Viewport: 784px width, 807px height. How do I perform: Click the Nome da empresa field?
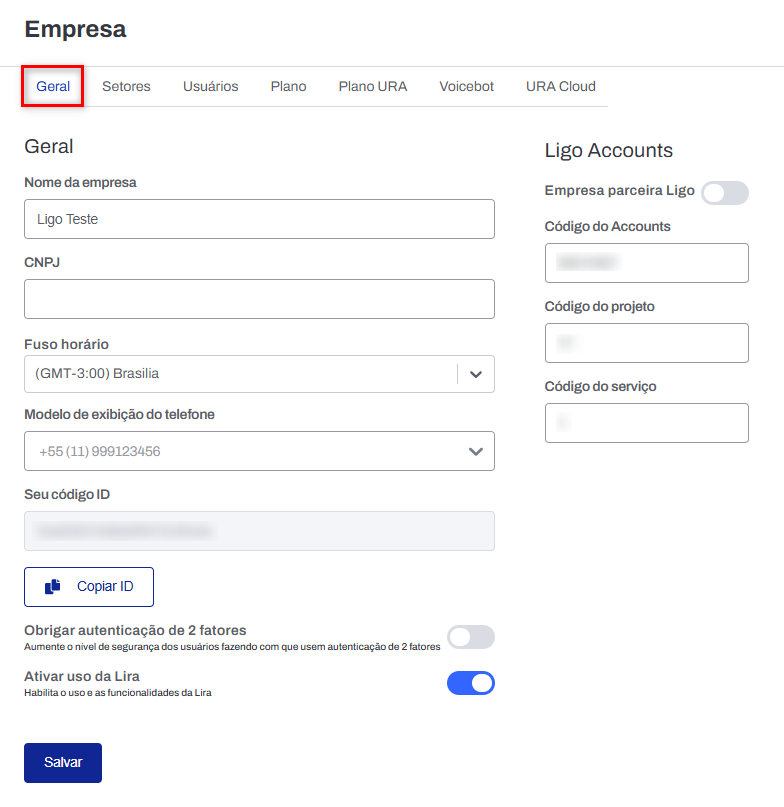(259, 219)
